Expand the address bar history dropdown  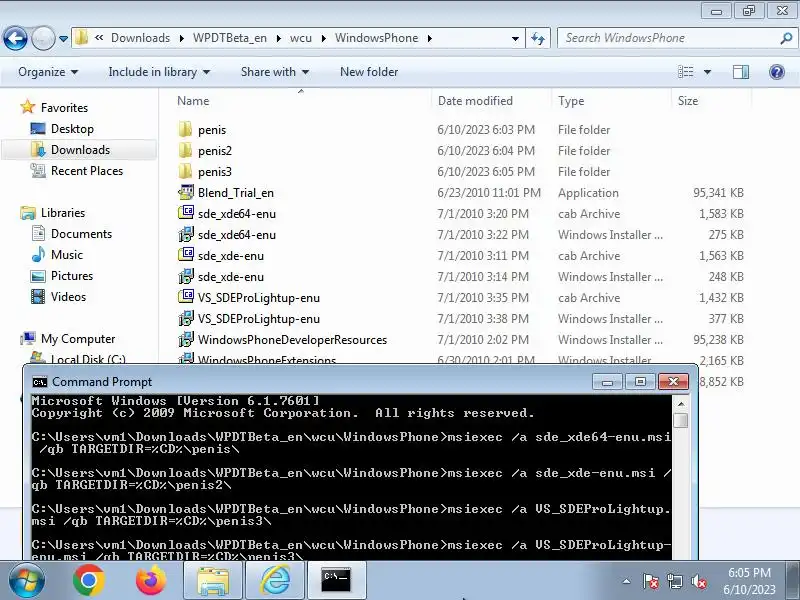[x=515, y=39]
